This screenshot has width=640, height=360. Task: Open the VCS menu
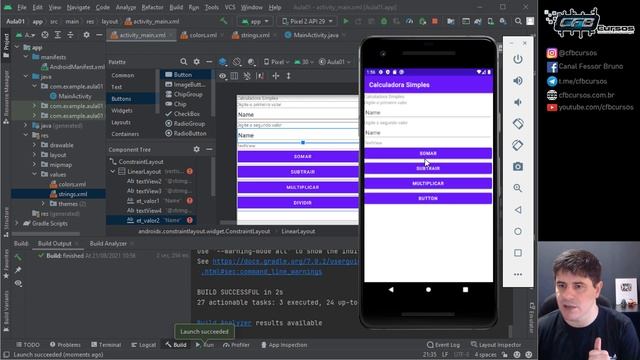[x=230, y=7]
